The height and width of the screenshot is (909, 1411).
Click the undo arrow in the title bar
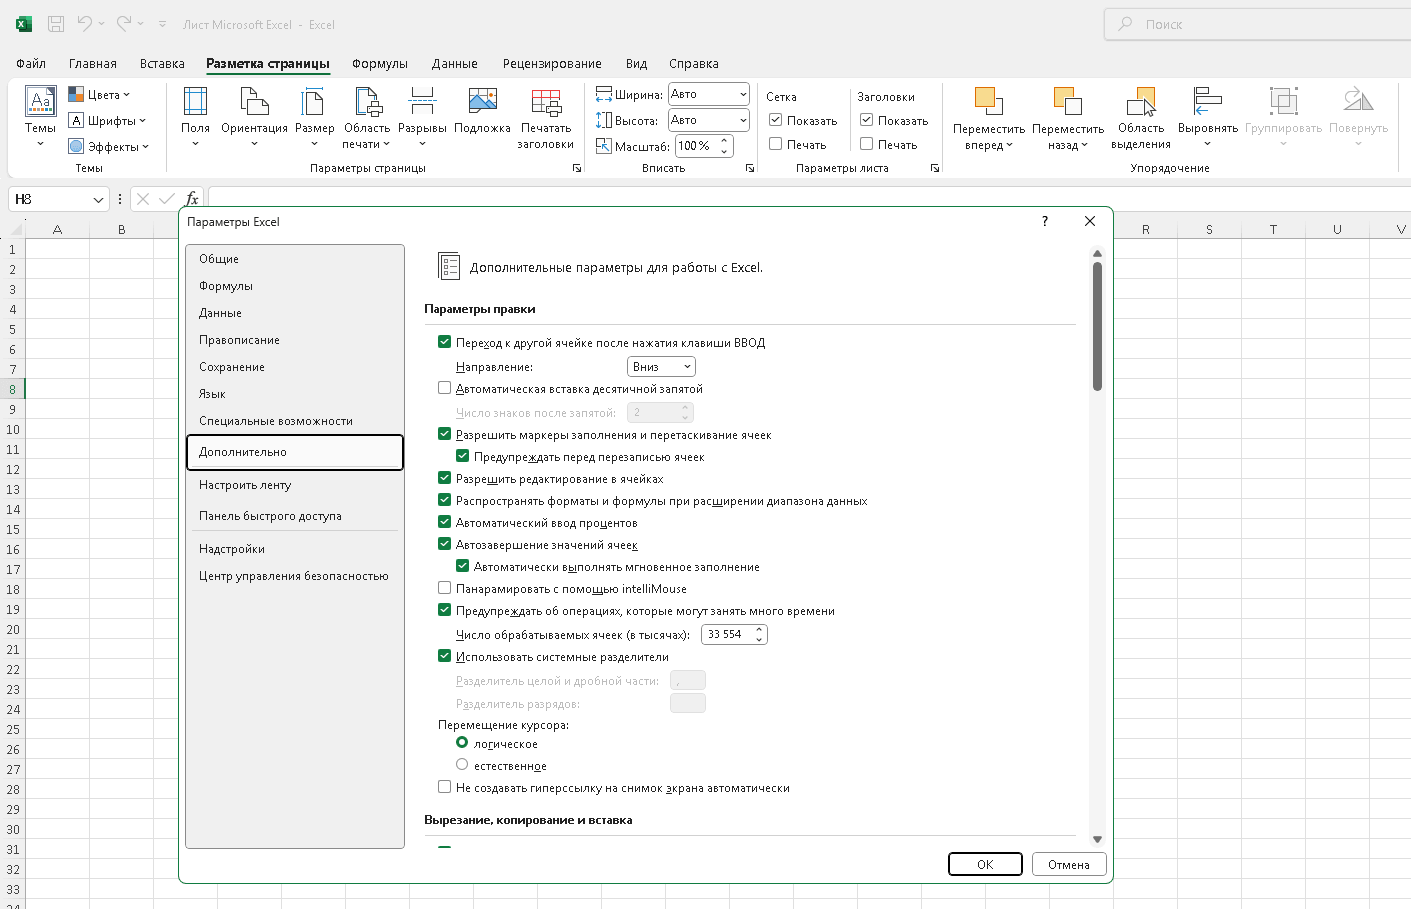85,24
